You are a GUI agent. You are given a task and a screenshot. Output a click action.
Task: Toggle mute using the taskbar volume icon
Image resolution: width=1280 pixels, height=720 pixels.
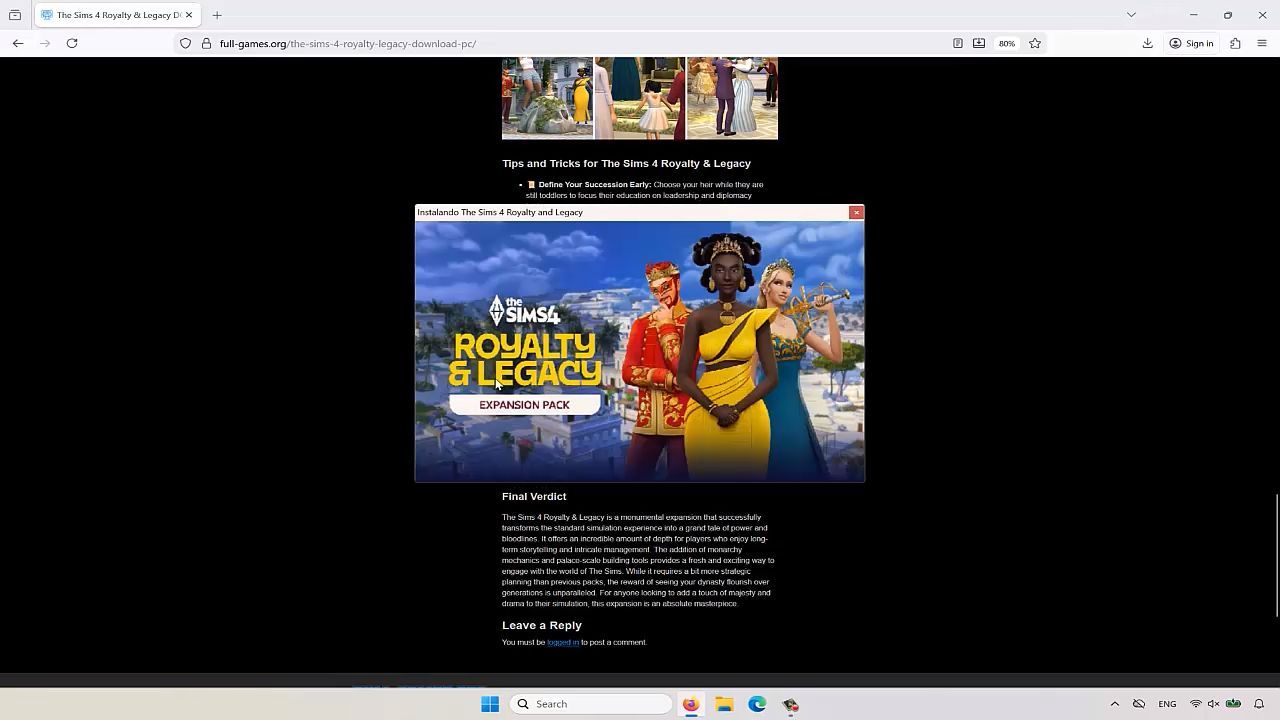coord(1213,704)
